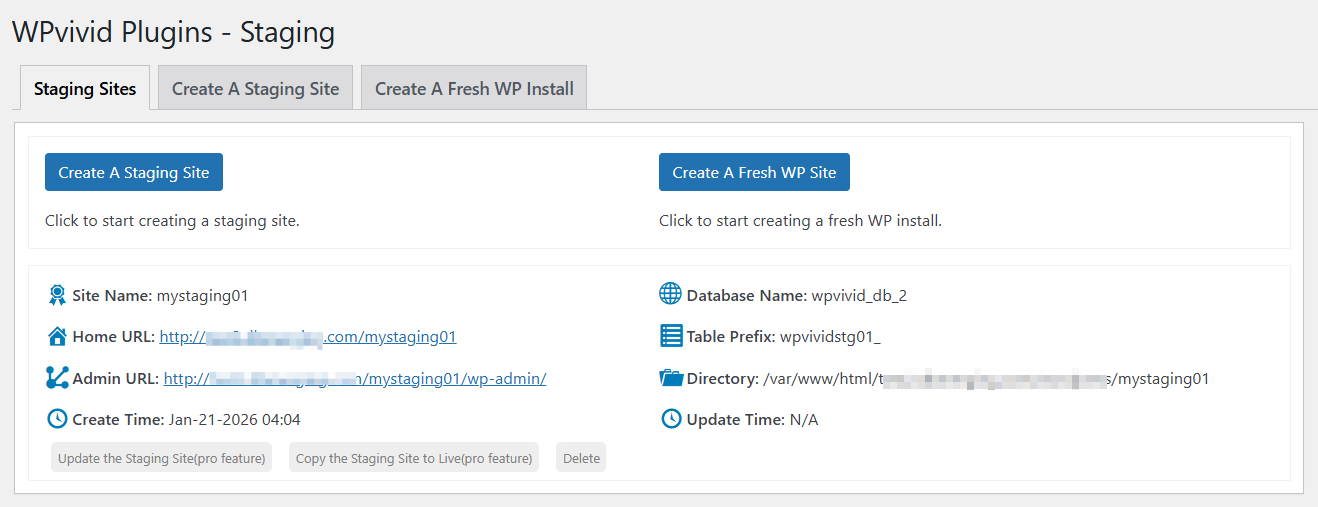Click the Table Prefix list icon
Image resolution: width=1318 pixels, height=507 pixels.
[671, 336]
